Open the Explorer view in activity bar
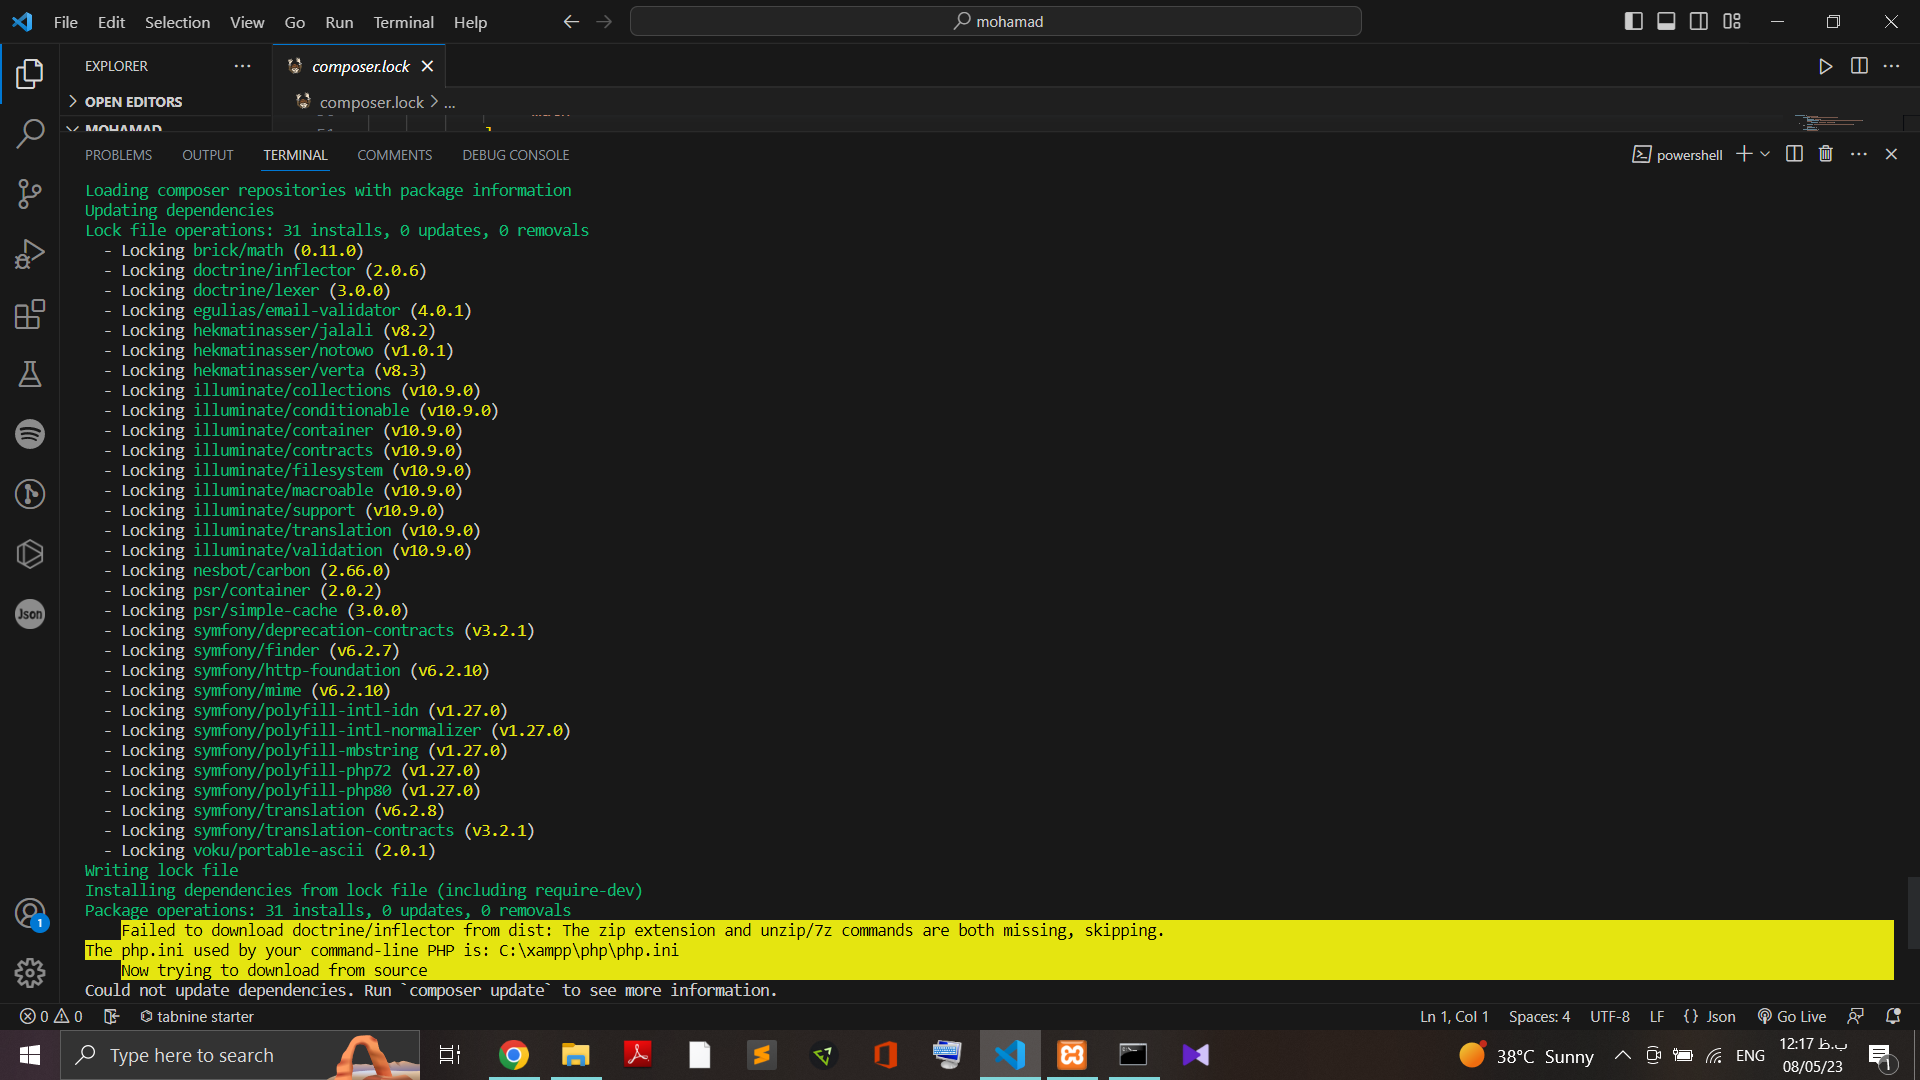The height and width of the screenshot is (1080, 1920). tap(30, 73)
